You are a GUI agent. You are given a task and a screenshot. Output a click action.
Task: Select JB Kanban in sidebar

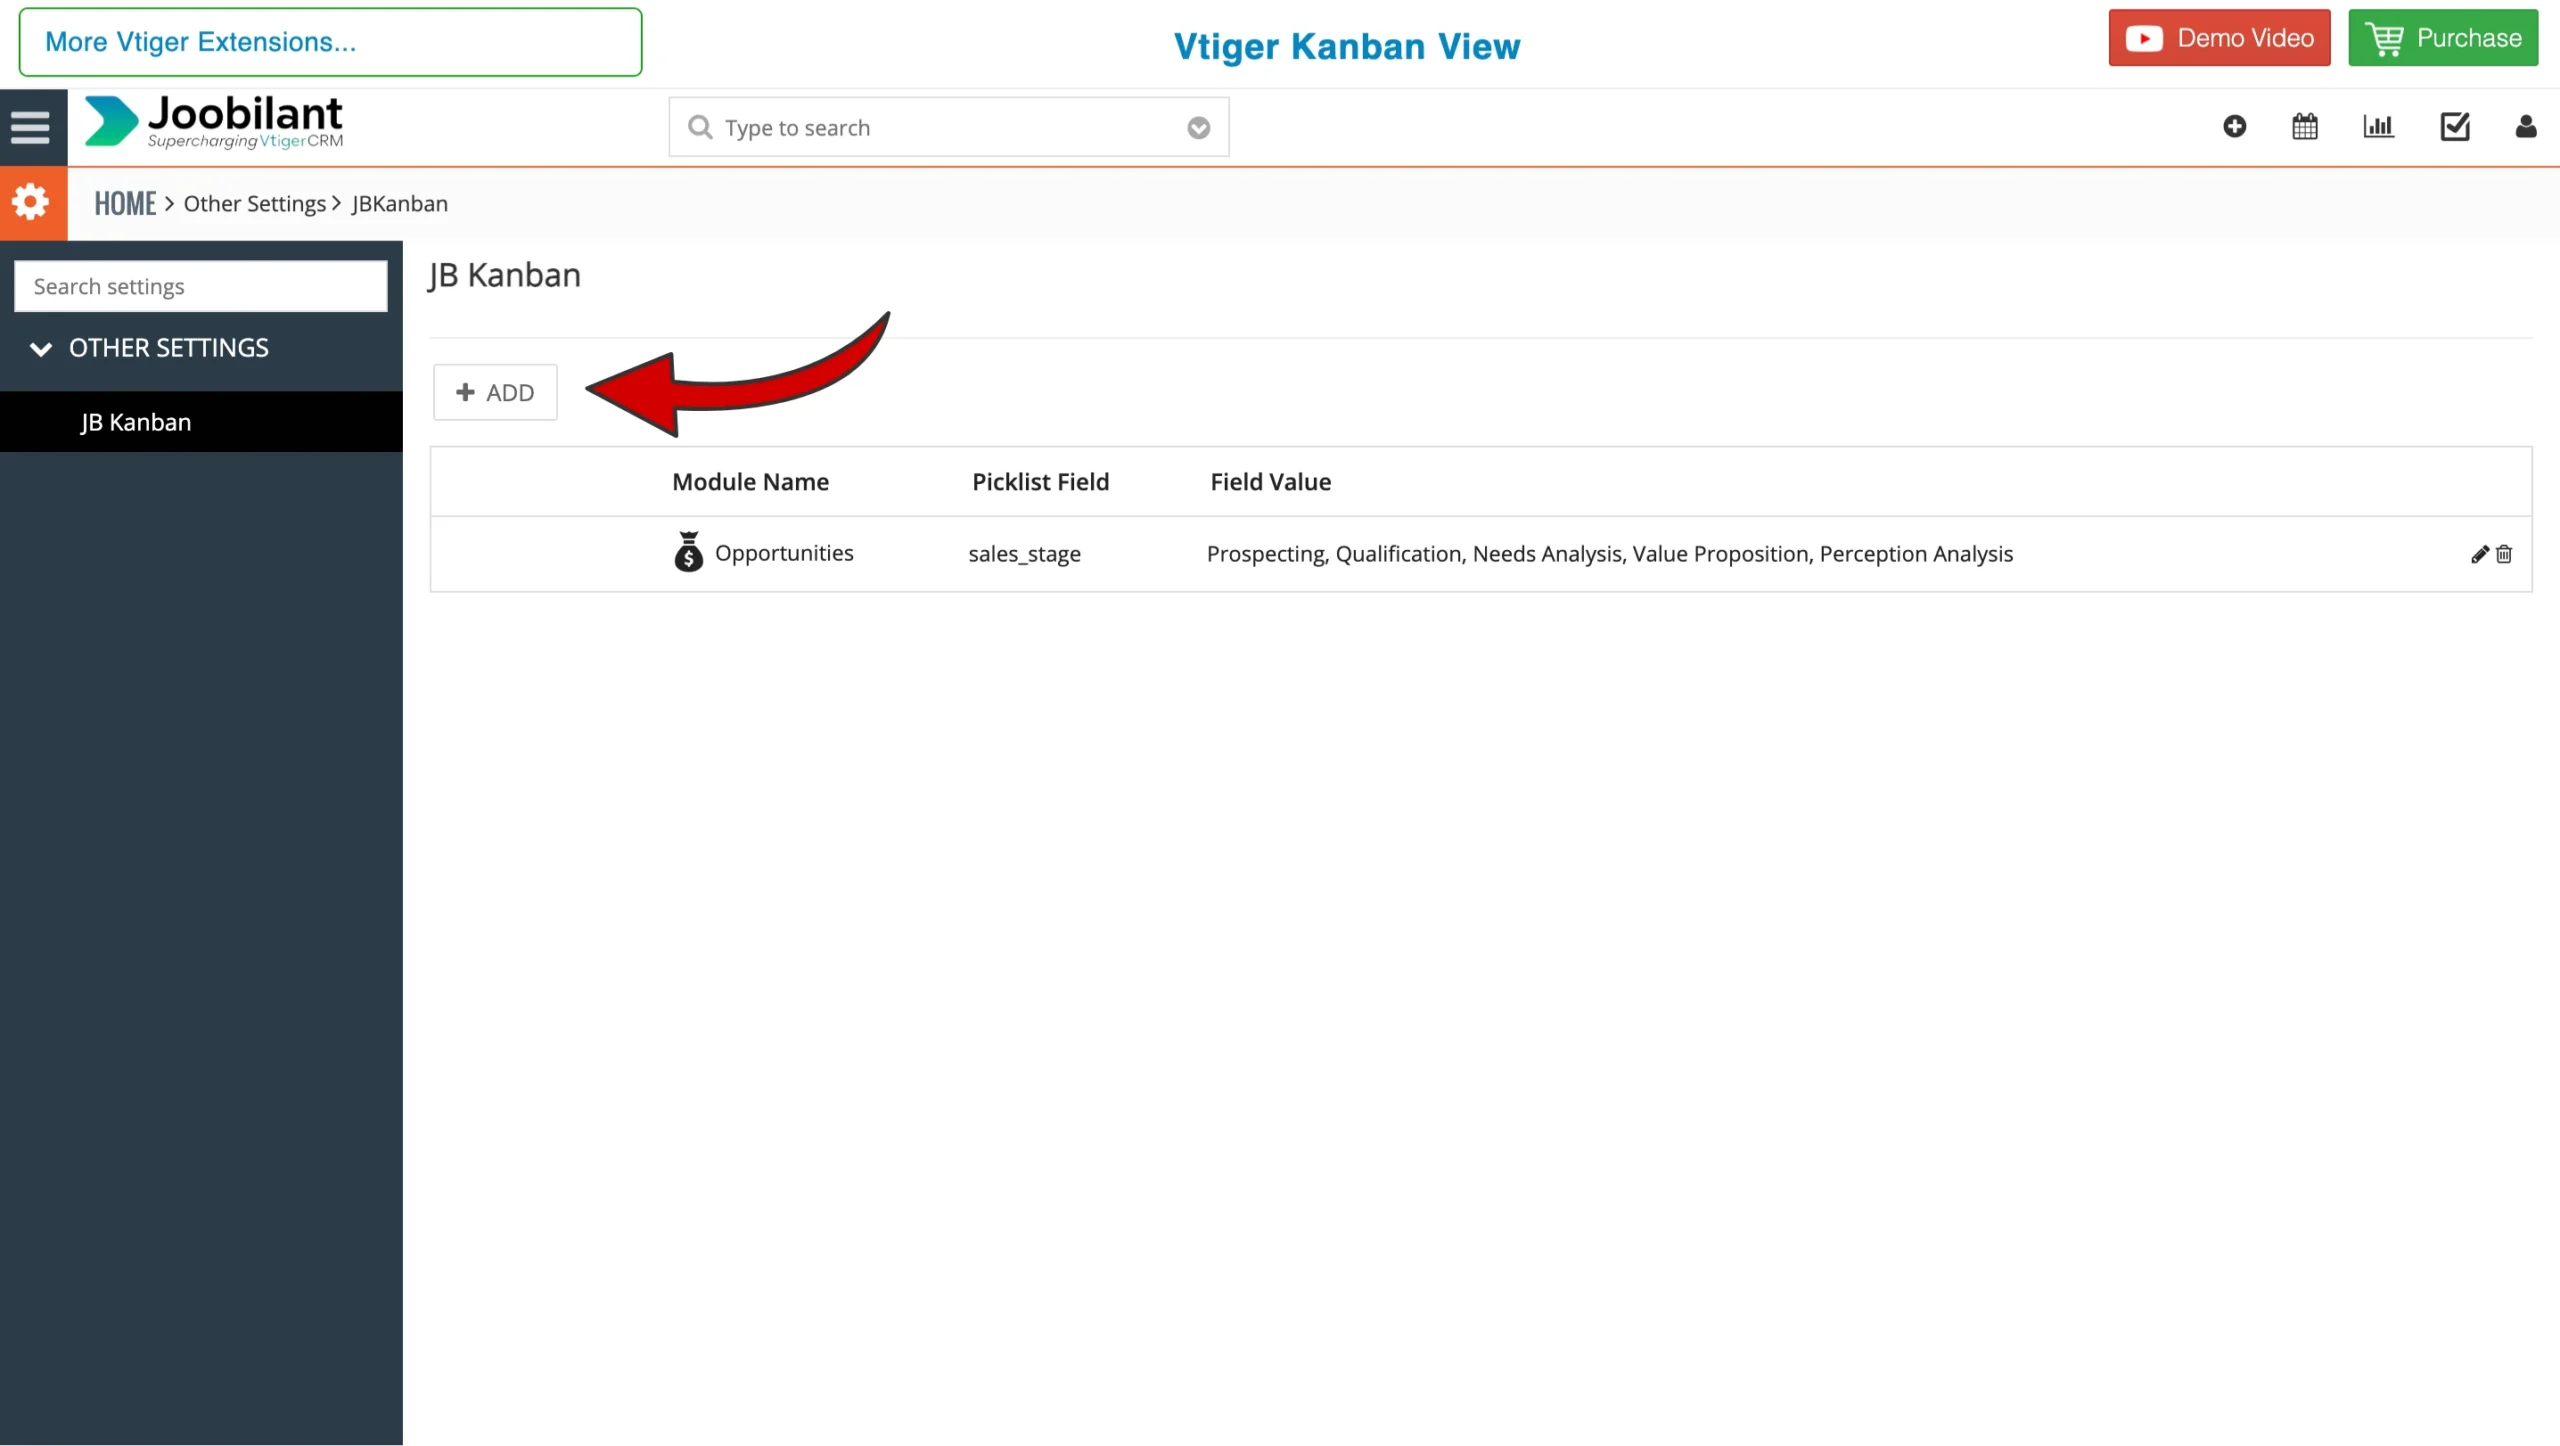(x=136, y=422)
